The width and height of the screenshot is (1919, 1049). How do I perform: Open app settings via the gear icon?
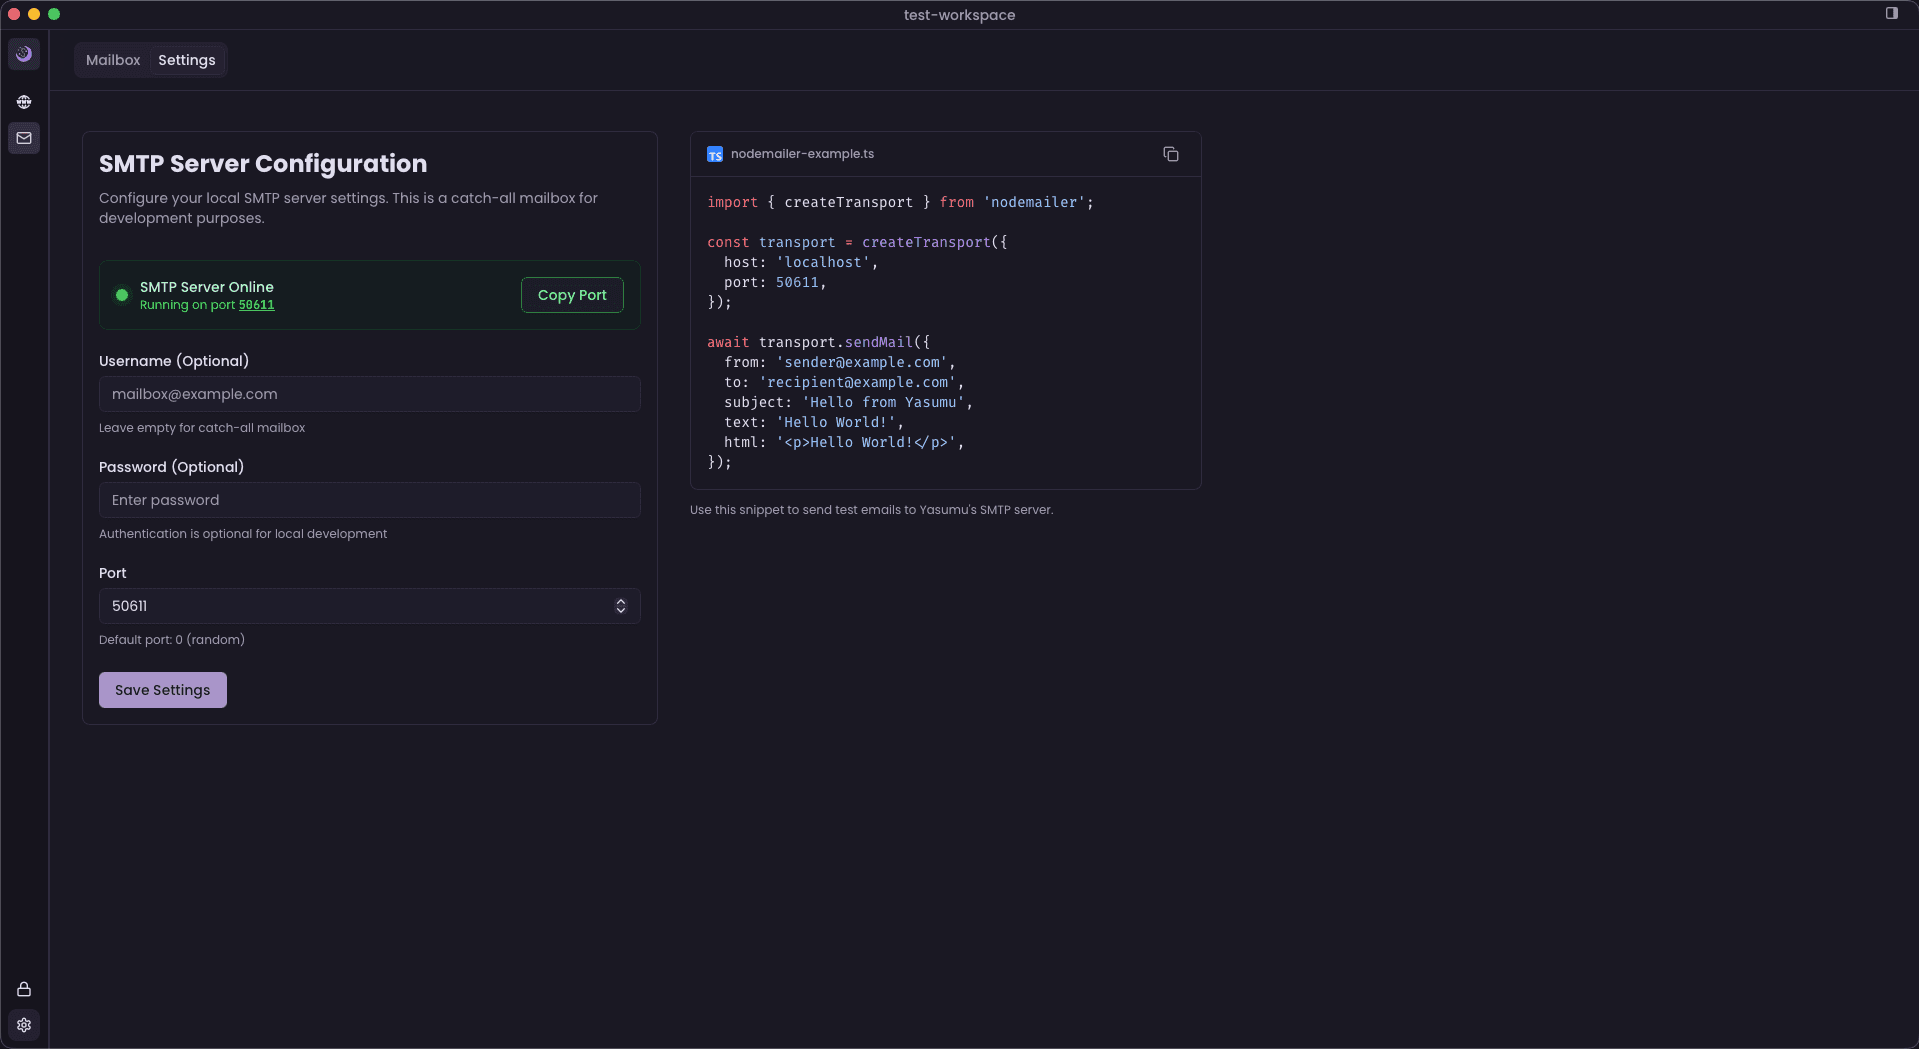click(24, 1025)
